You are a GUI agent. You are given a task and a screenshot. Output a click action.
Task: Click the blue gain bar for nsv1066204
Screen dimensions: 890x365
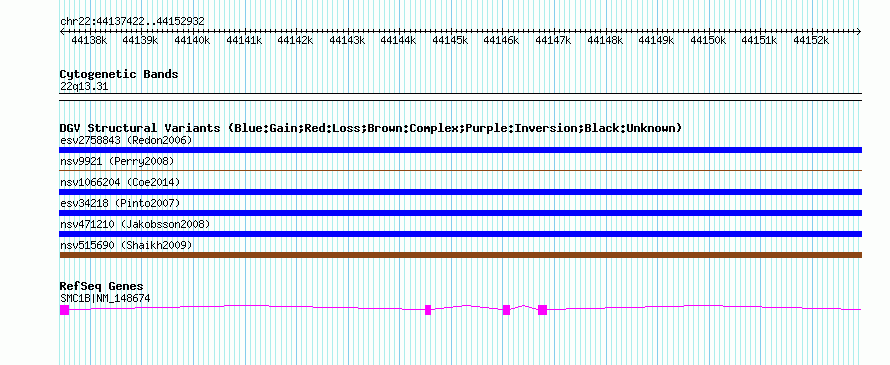click(461, 192)
